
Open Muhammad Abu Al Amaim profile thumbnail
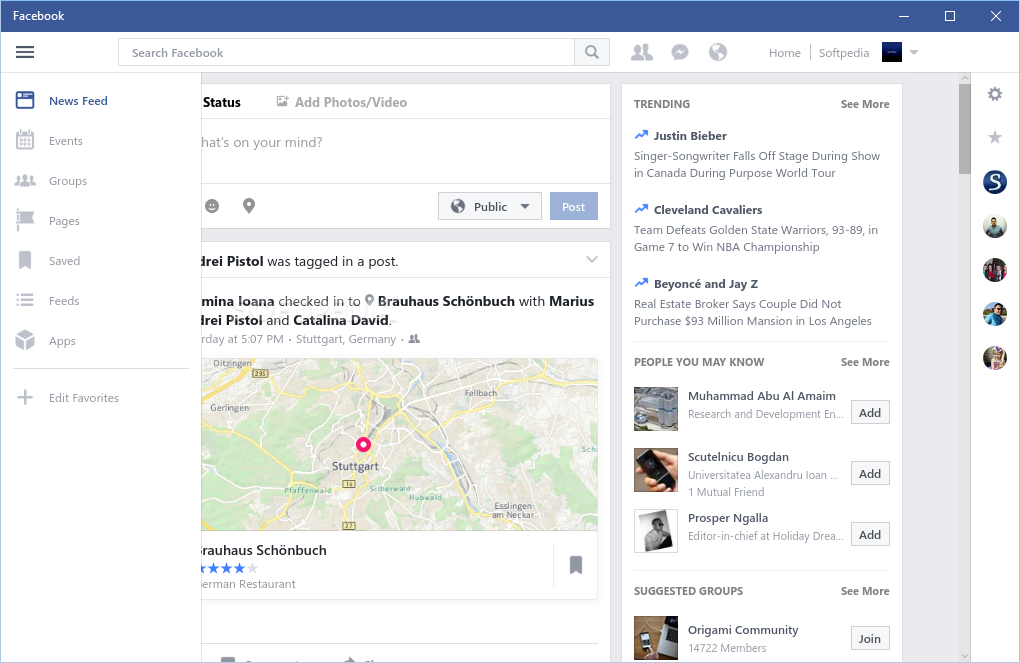click(656, 409)
